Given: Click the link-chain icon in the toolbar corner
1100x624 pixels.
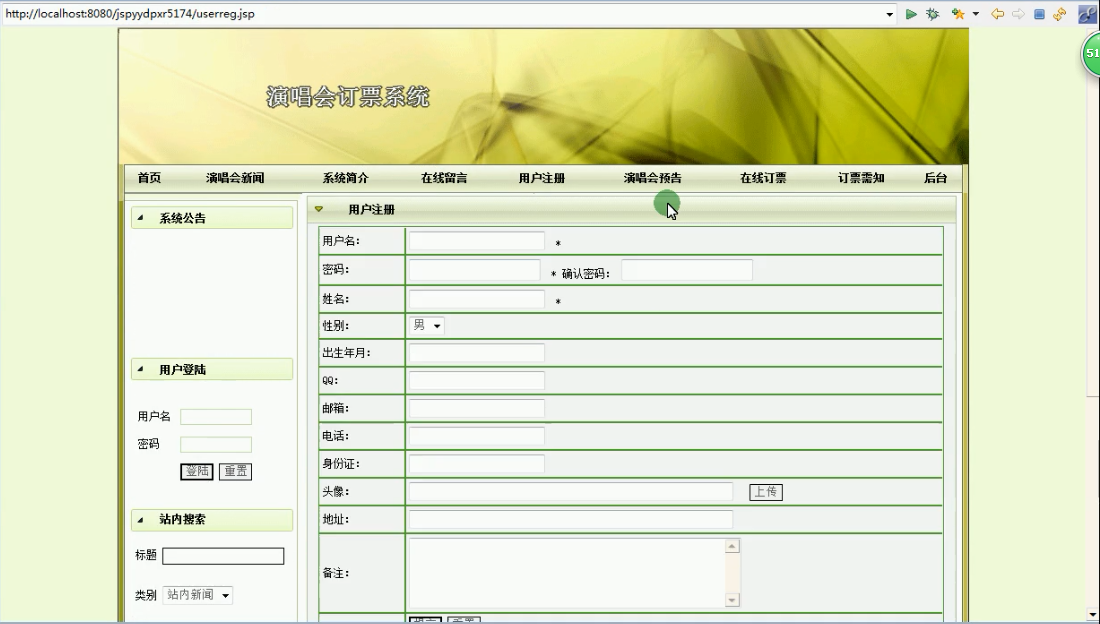Looking at the screenshot, I should coord(1087,14).
